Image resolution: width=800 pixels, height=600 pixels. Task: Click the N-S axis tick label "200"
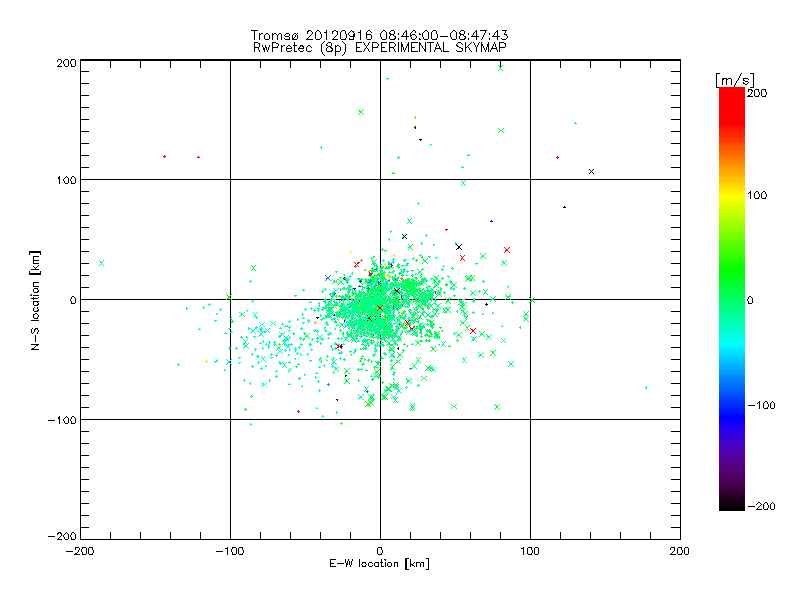pos(67,63)
